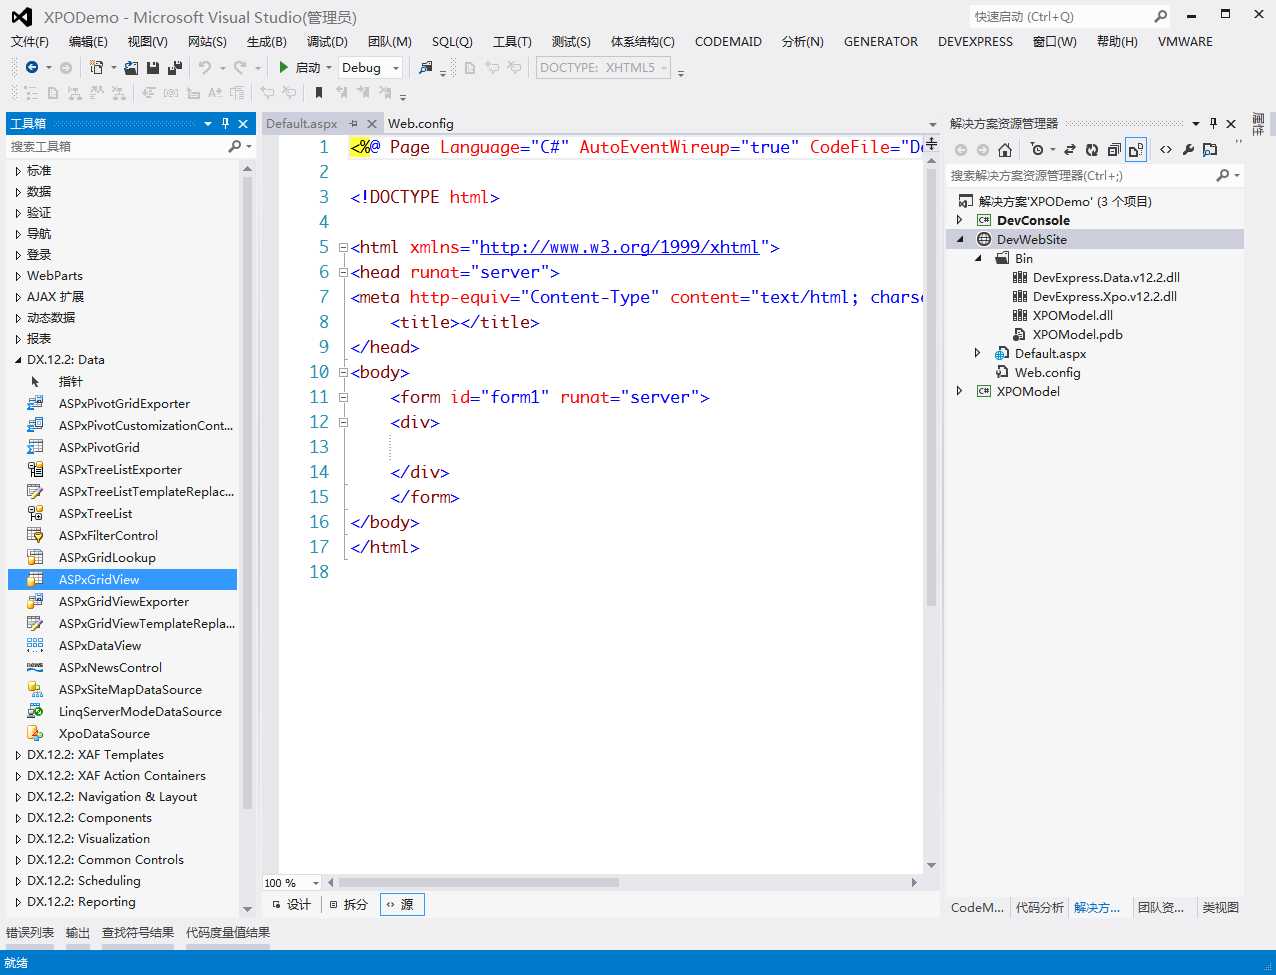
Task: Click the Navigate Backward arrow in toolbar
Action: 32,68
